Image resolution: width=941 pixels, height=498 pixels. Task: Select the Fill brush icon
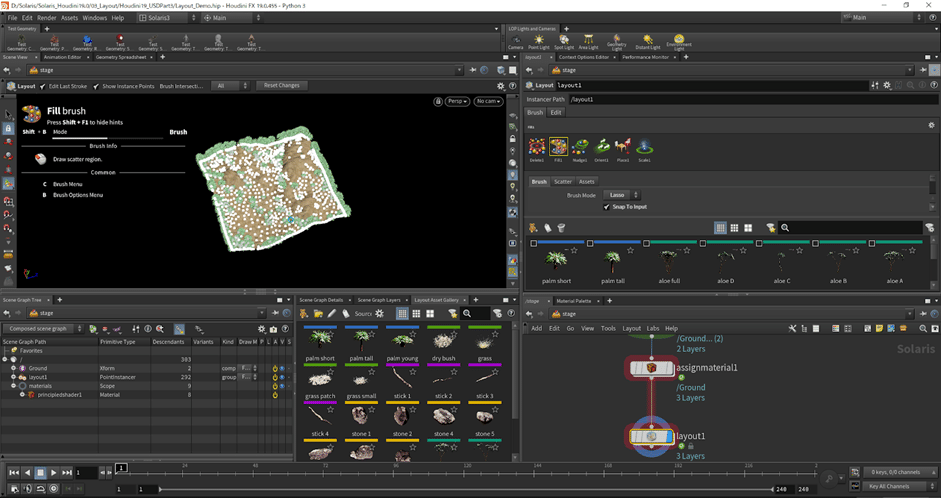click(558, 147)
